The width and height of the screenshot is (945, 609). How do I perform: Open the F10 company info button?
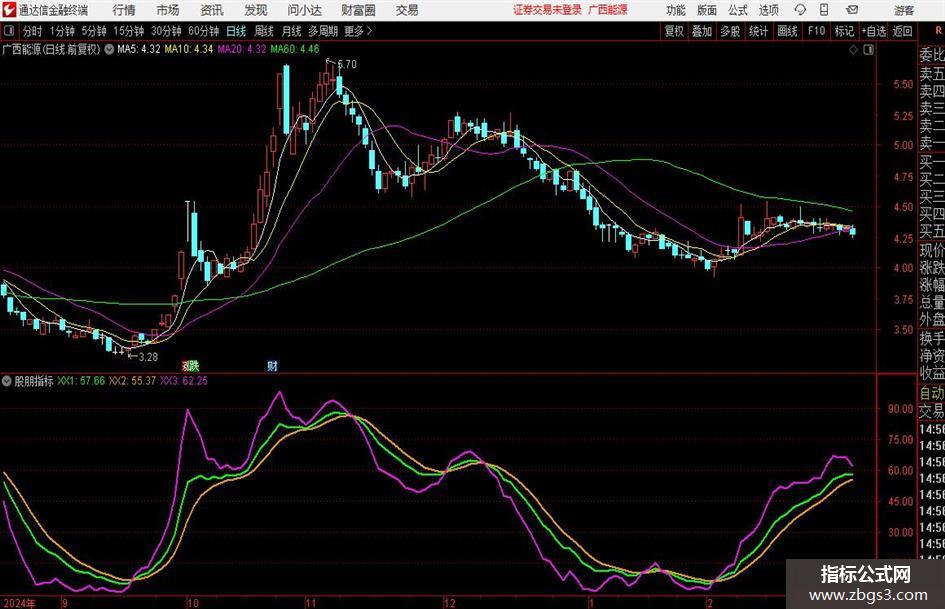[x=817, y=31]
